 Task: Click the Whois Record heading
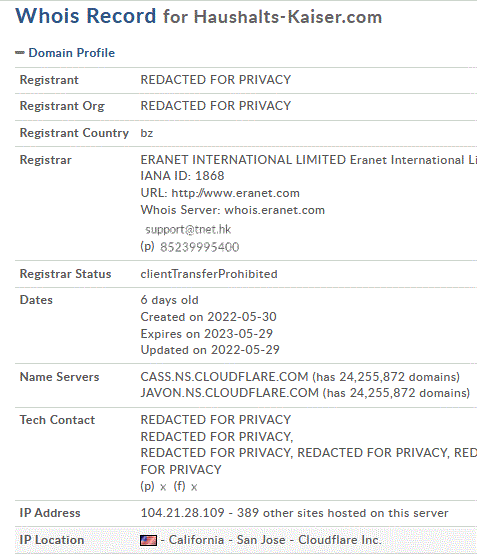click(86, 16)
